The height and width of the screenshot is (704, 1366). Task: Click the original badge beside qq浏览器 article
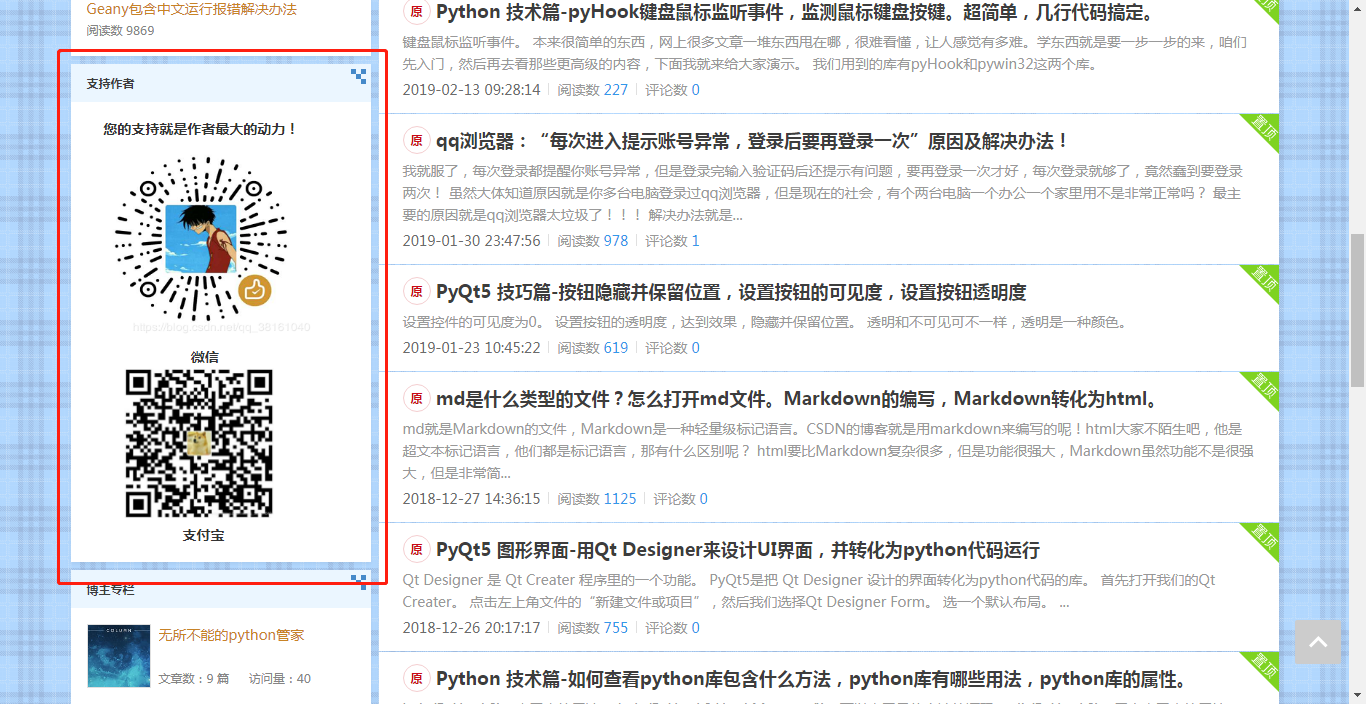(x=416, y=141)
